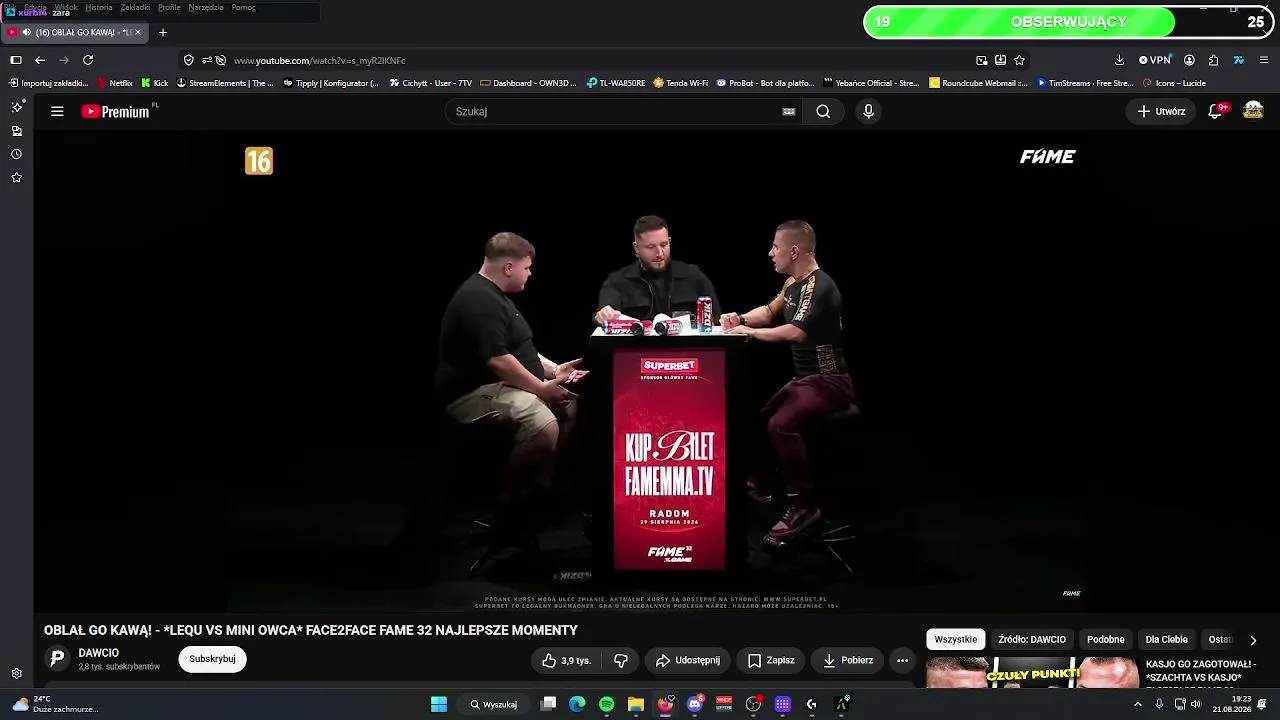Go to YouTube Premium home logo

[115, 112]
